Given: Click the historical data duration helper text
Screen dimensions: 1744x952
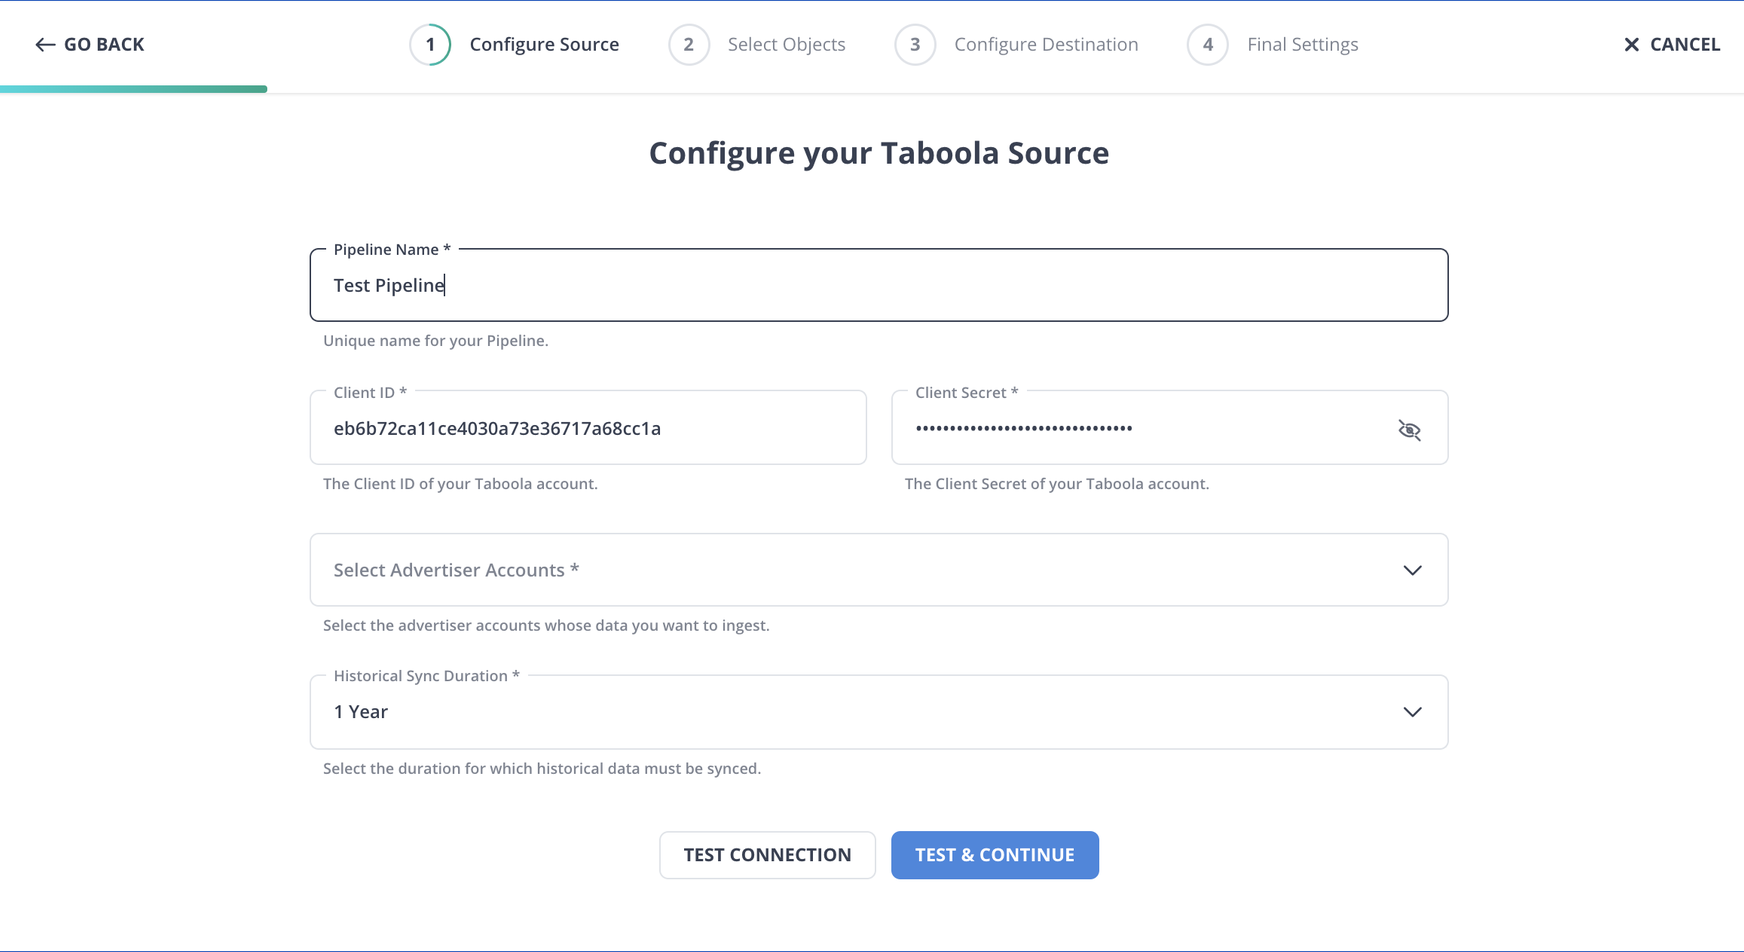Looking at the screenshot, I should pos(542,769).
